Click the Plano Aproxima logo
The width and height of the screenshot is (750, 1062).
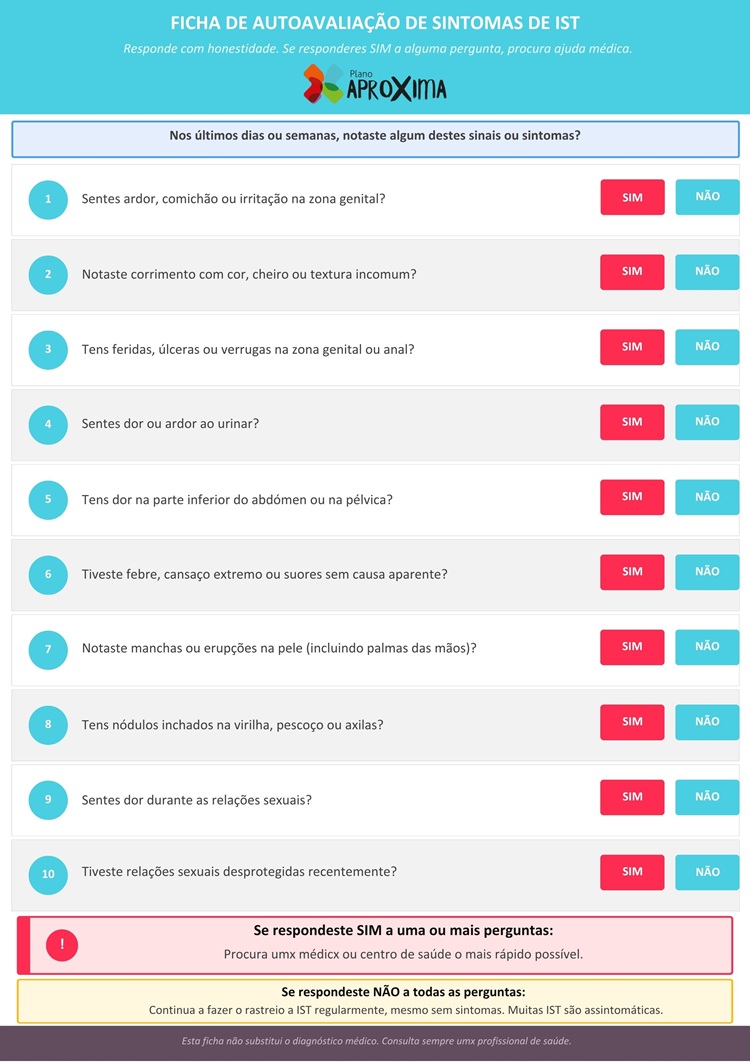click(x=375, y=85)
